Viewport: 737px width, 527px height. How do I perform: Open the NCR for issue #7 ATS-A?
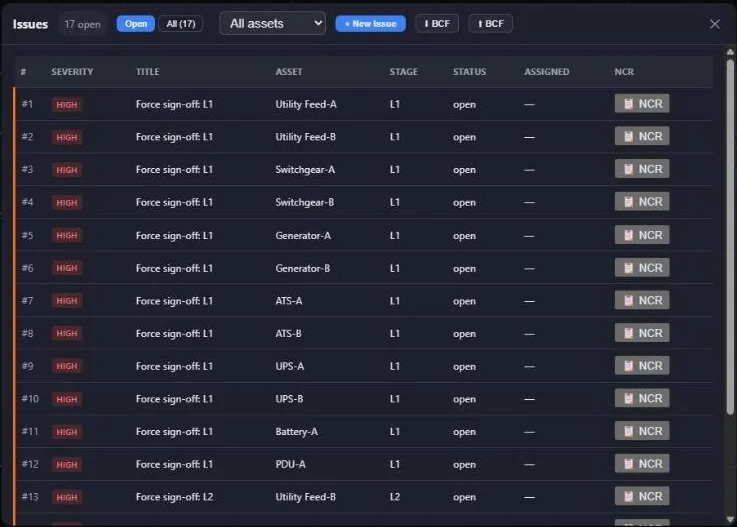[x=642, y=300]
